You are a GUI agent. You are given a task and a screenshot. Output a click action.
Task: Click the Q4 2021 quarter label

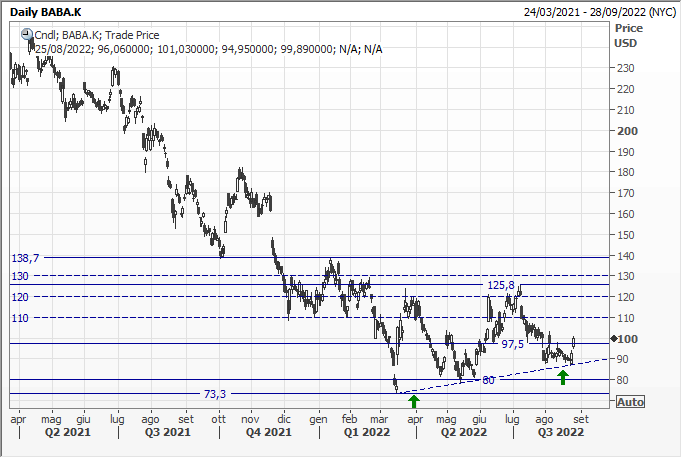[263, 432]
